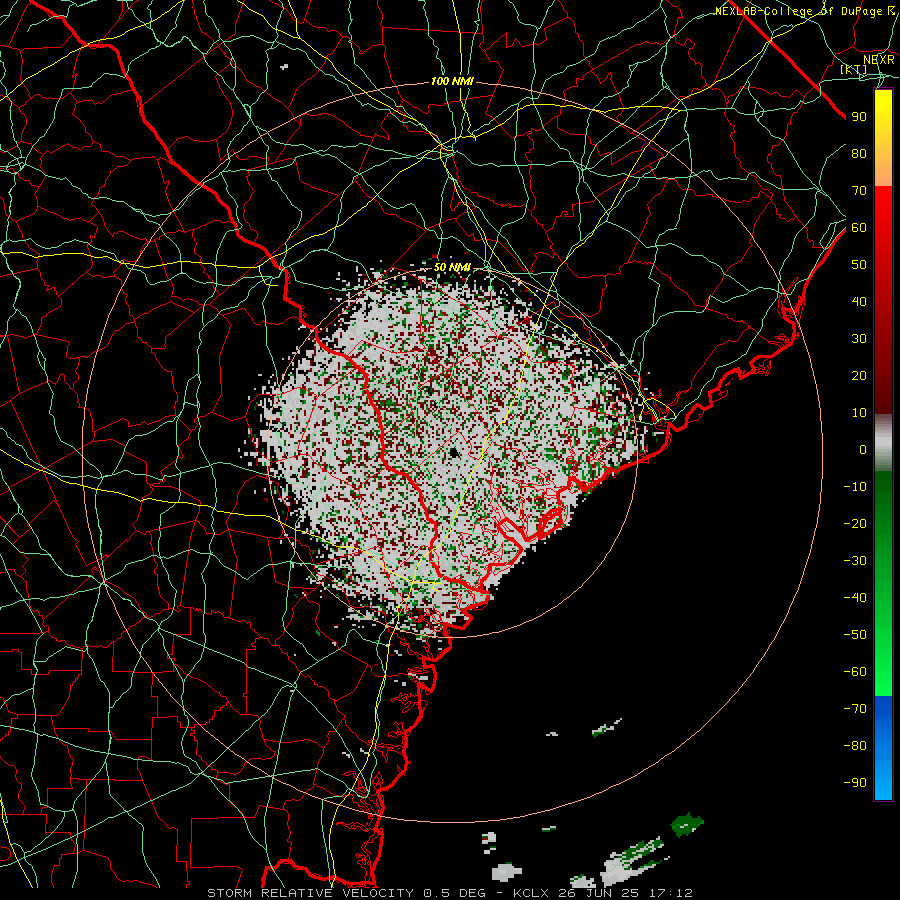Viewport: 900px width, 900px height.
Task: Click the "NEXLAB-College of DuPage" header text
Action: (798, 11)
